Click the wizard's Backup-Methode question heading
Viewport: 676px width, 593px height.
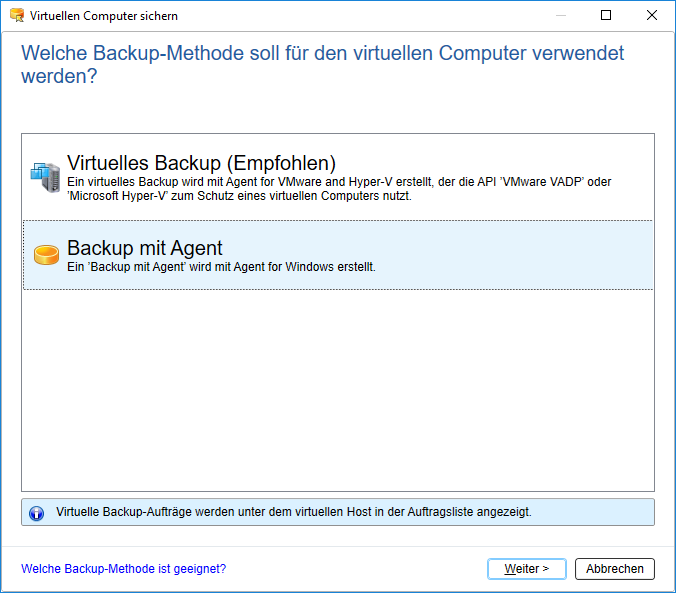tap(322, 64)
